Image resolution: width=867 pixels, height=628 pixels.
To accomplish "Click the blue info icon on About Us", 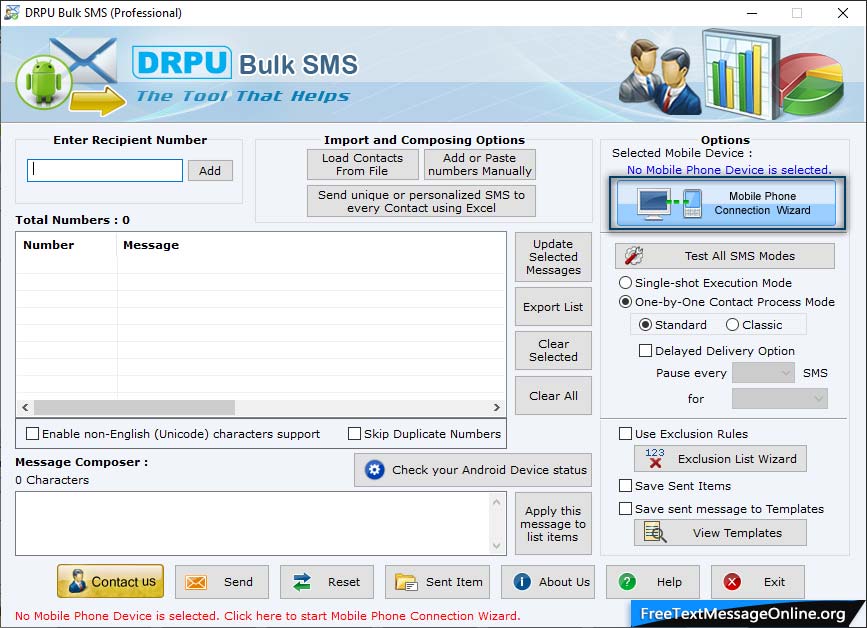I will (522, 582).
